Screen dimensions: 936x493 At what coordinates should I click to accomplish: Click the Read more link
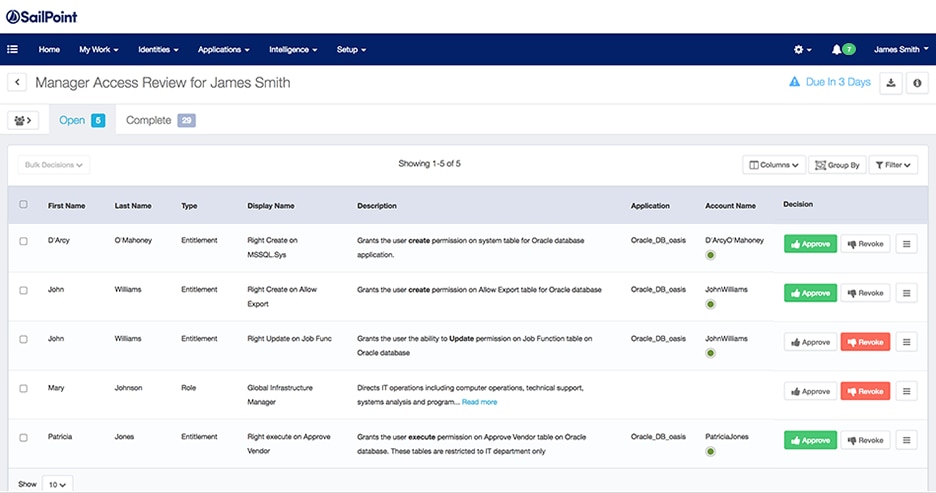tap(479, 402)
